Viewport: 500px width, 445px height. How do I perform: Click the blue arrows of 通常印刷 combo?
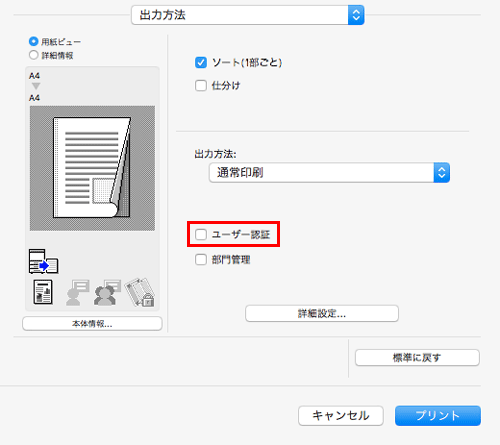[442, 173]
